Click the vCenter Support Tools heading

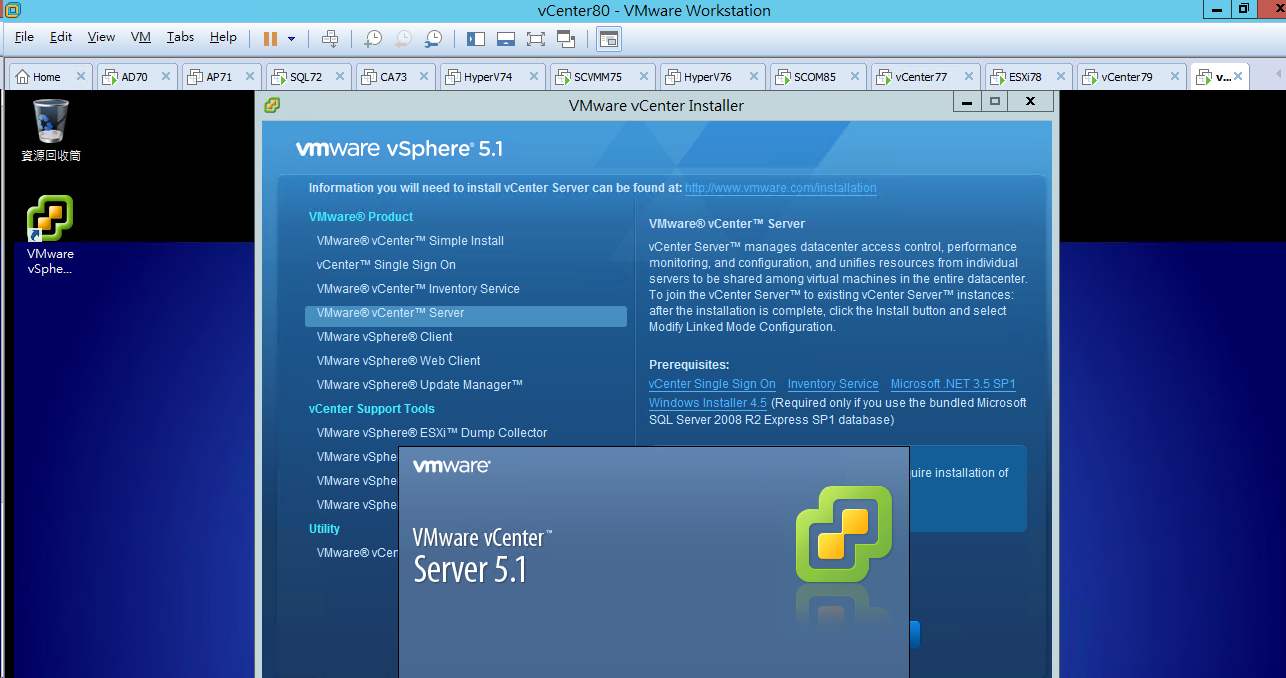point(372,409)
